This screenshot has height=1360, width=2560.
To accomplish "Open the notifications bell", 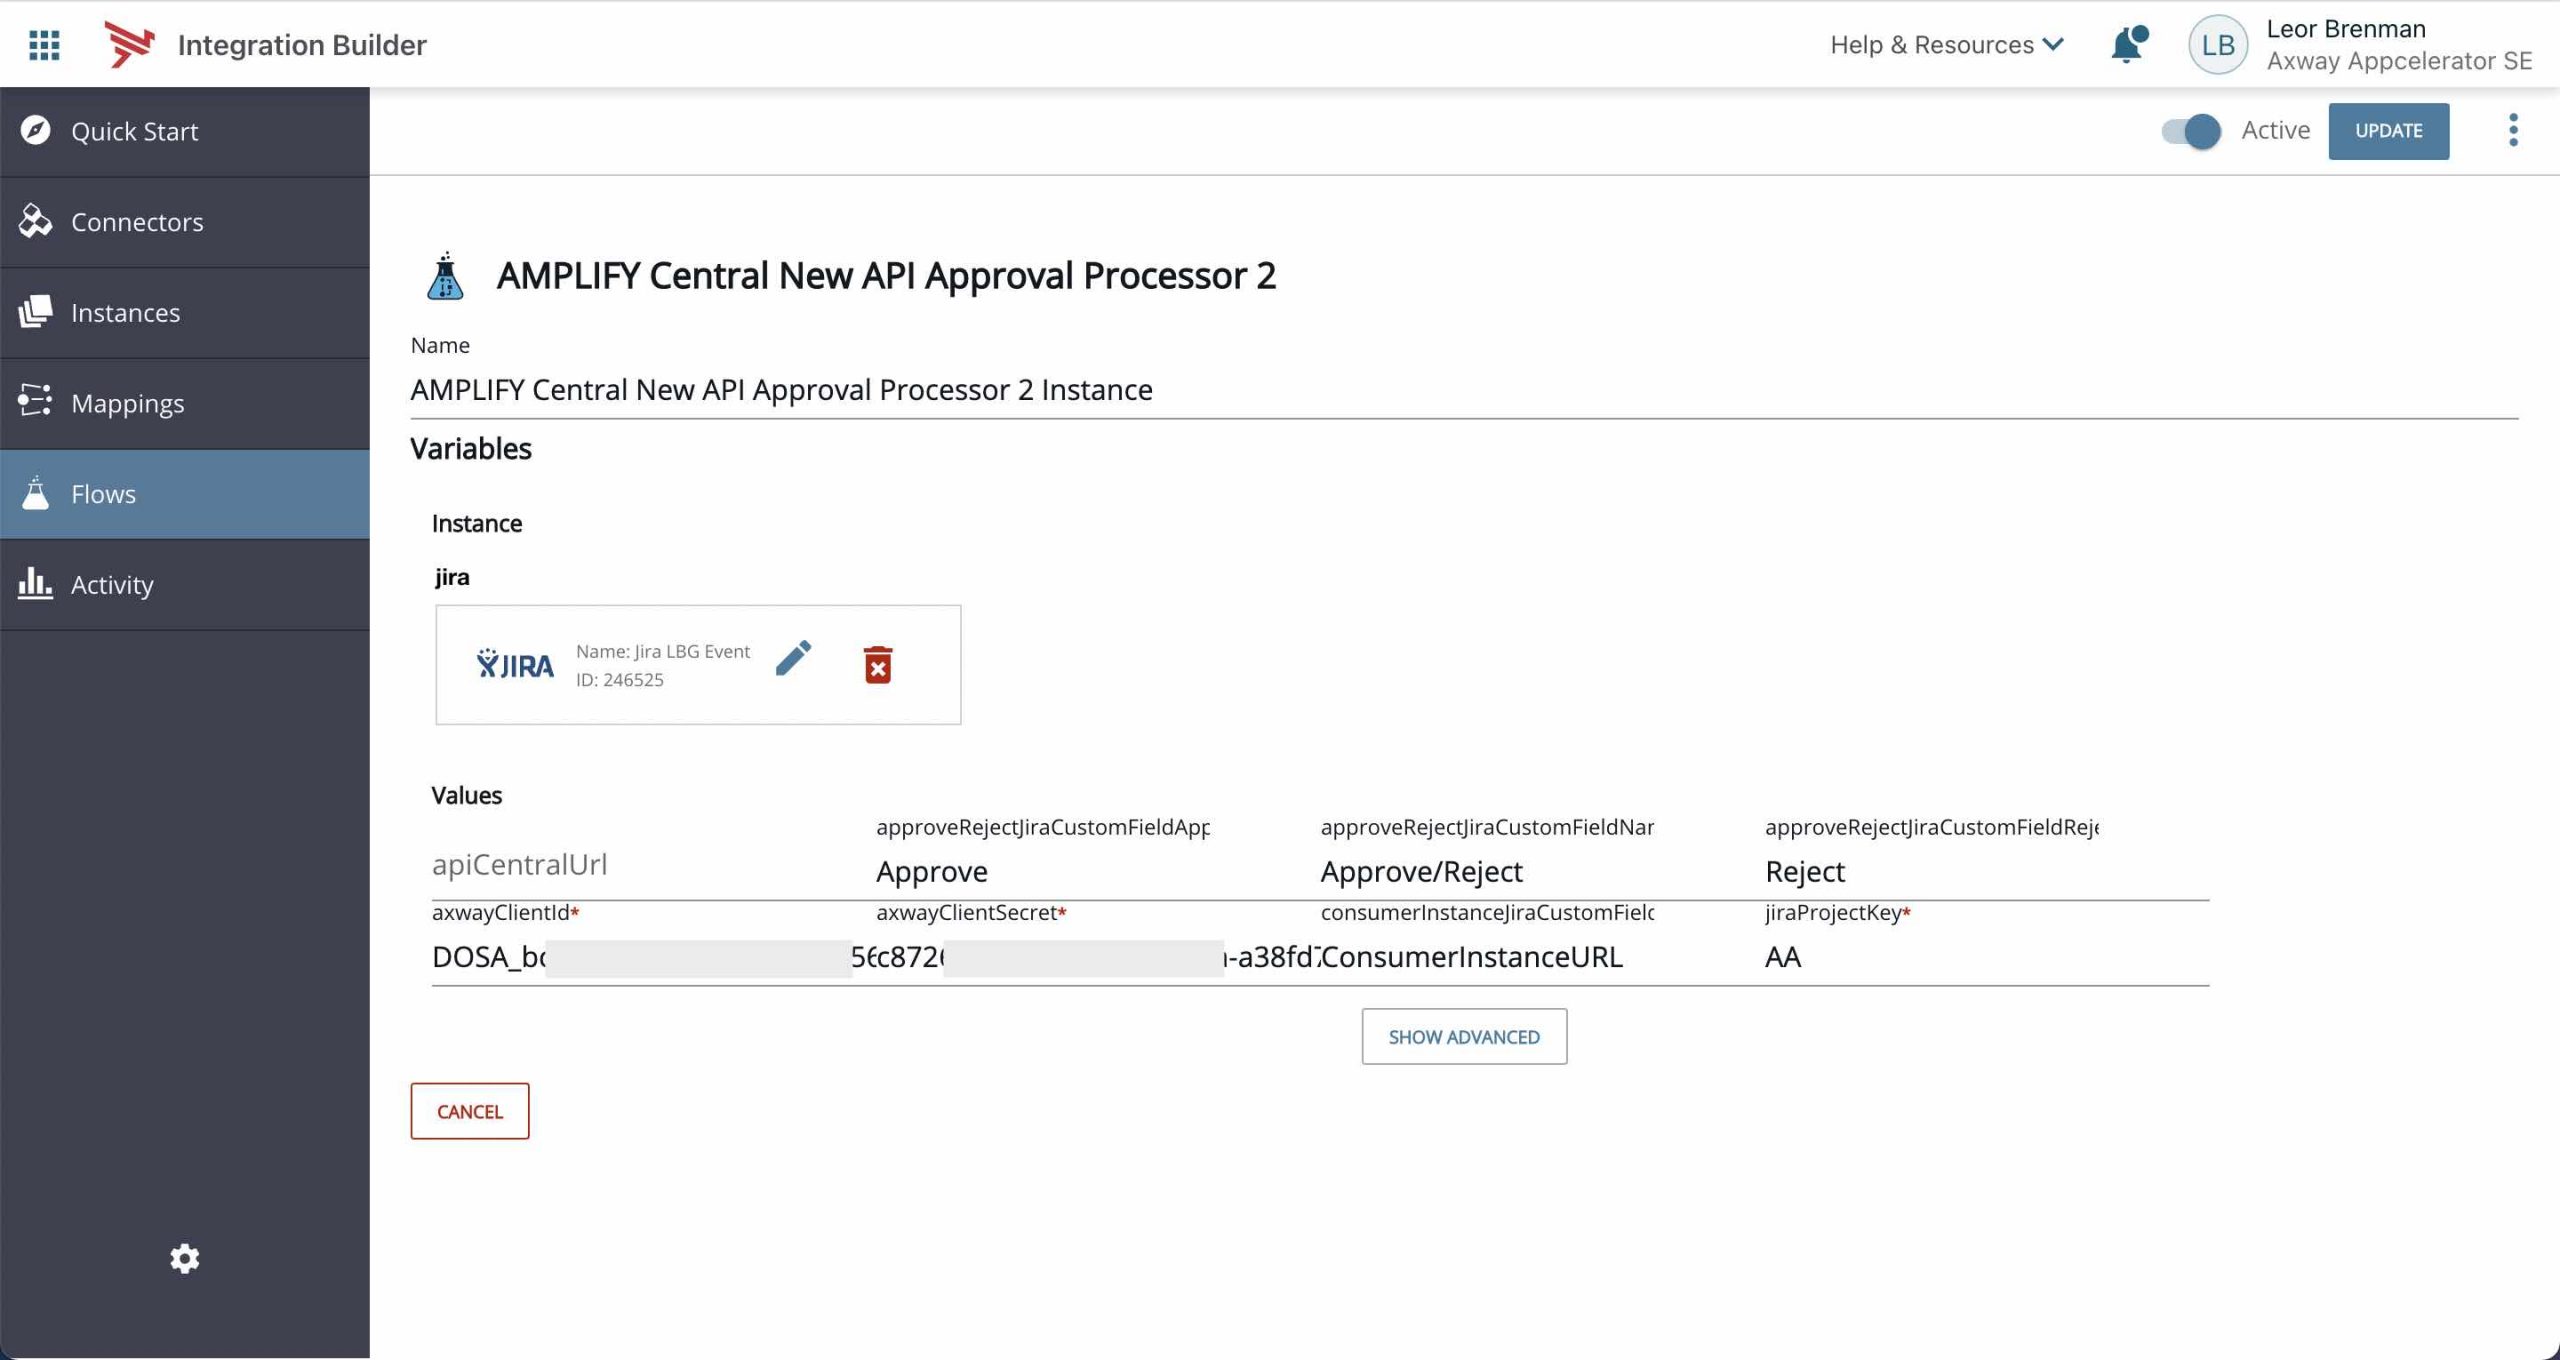I will (2128, 45).
